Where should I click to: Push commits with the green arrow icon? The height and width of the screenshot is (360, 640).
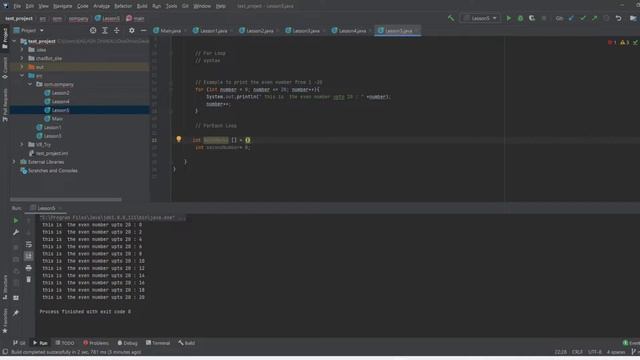coord(594,18)
